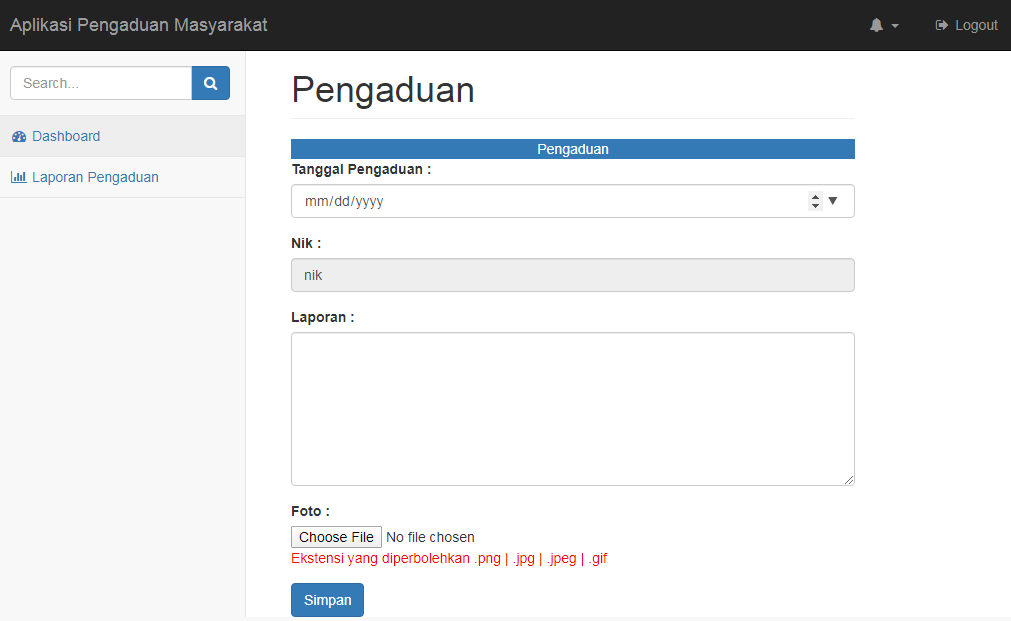Click the Aplikasi Pengaduan Masyarakat brand link
The width and height of the screenshot is (1011, 621).
[x=137, y=24]
